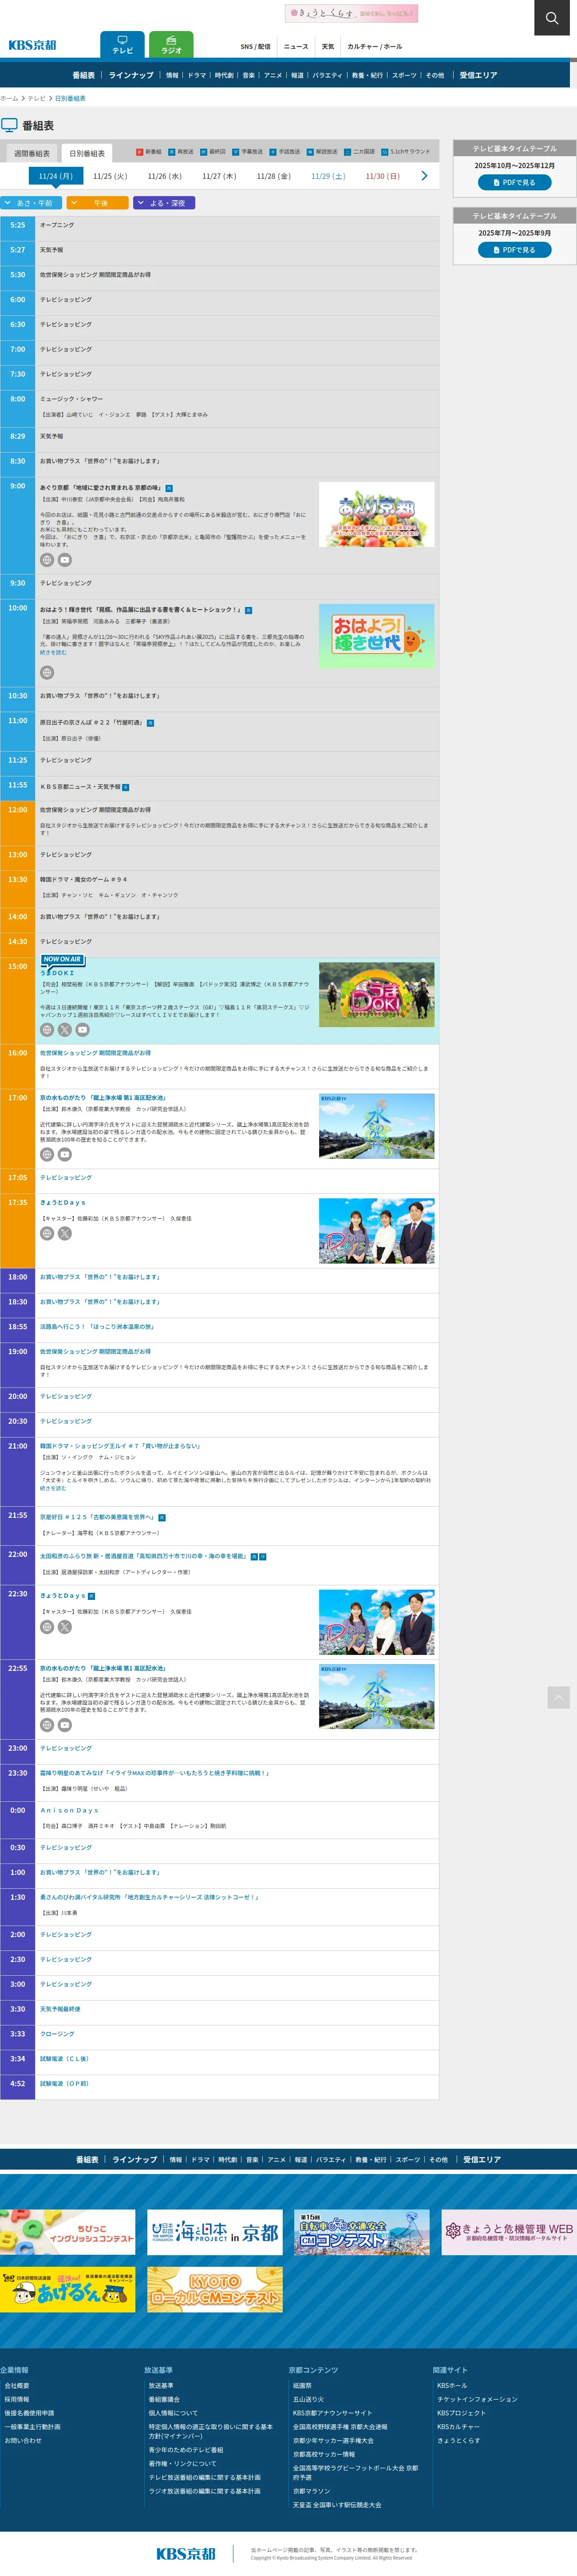Image resolution: width=577 pixels, height=2576 pixels.
Task: Open YouTube icon for 15:00 うまDOKI
Action: point(83,1030)
